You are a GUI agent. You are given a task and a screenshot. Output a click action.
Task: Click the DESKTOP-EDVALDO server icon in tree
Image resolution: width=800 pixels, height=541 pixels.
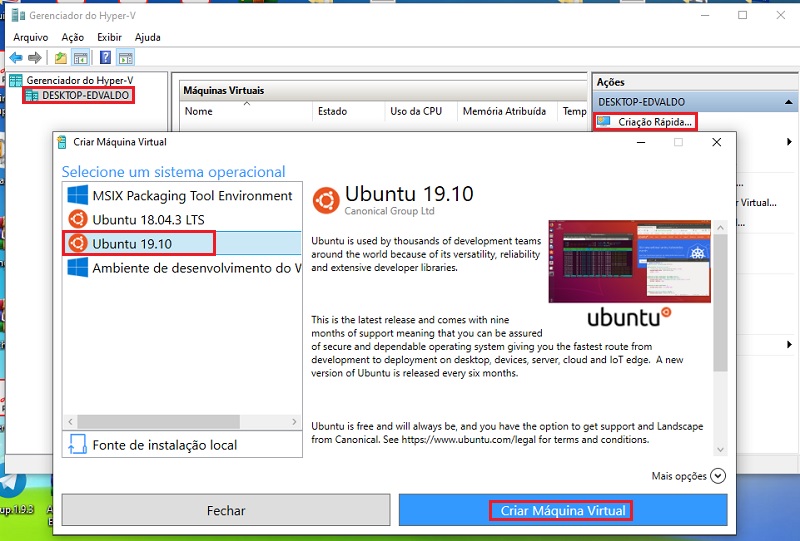pos(32,95)
